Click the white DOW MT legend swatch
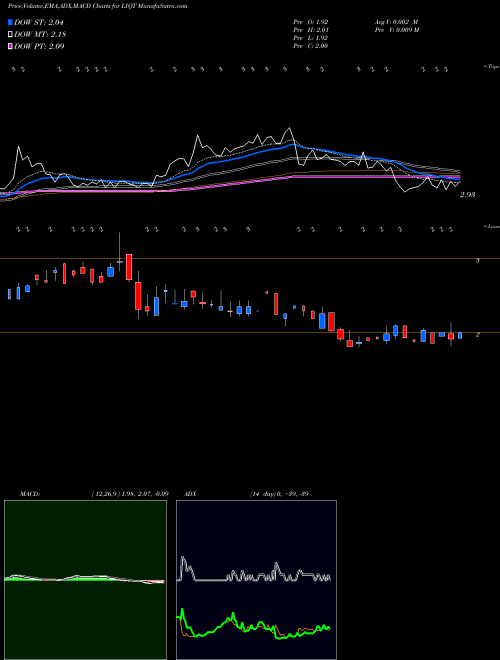Screen dimensions: 500x660 coord(10,34)
